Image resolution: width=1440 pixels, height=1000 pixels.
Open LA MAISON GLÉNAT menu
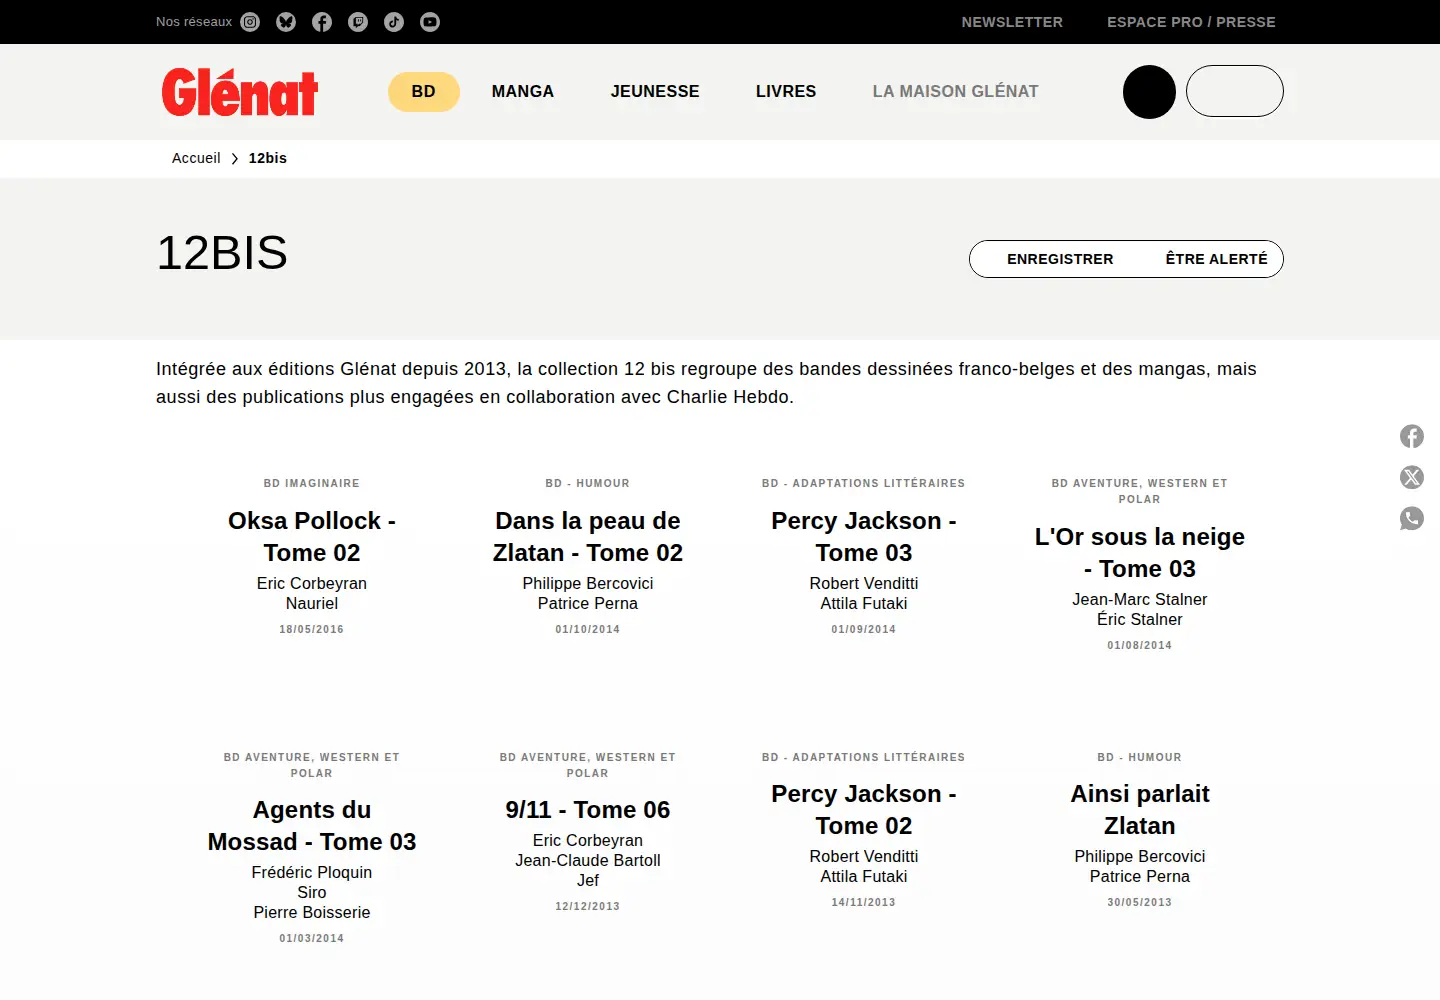coord(955,92)
